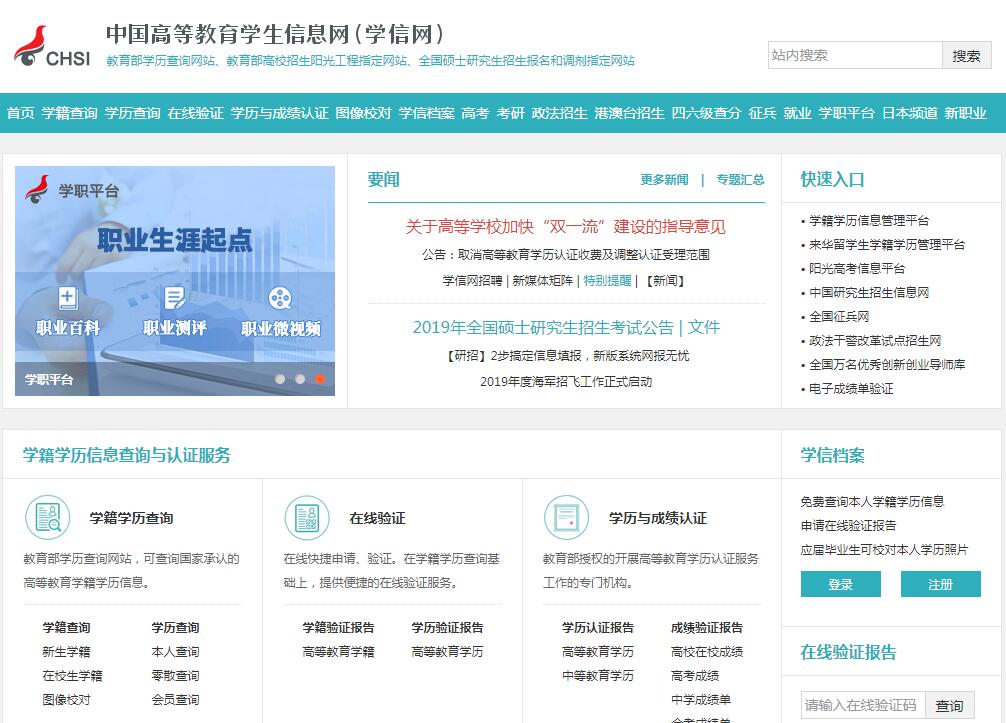Image resolution: width=1006 pixels, height=723 pixels.
Task: Click the 学职平台 bird logo in banner
Action: click(37, 190)
